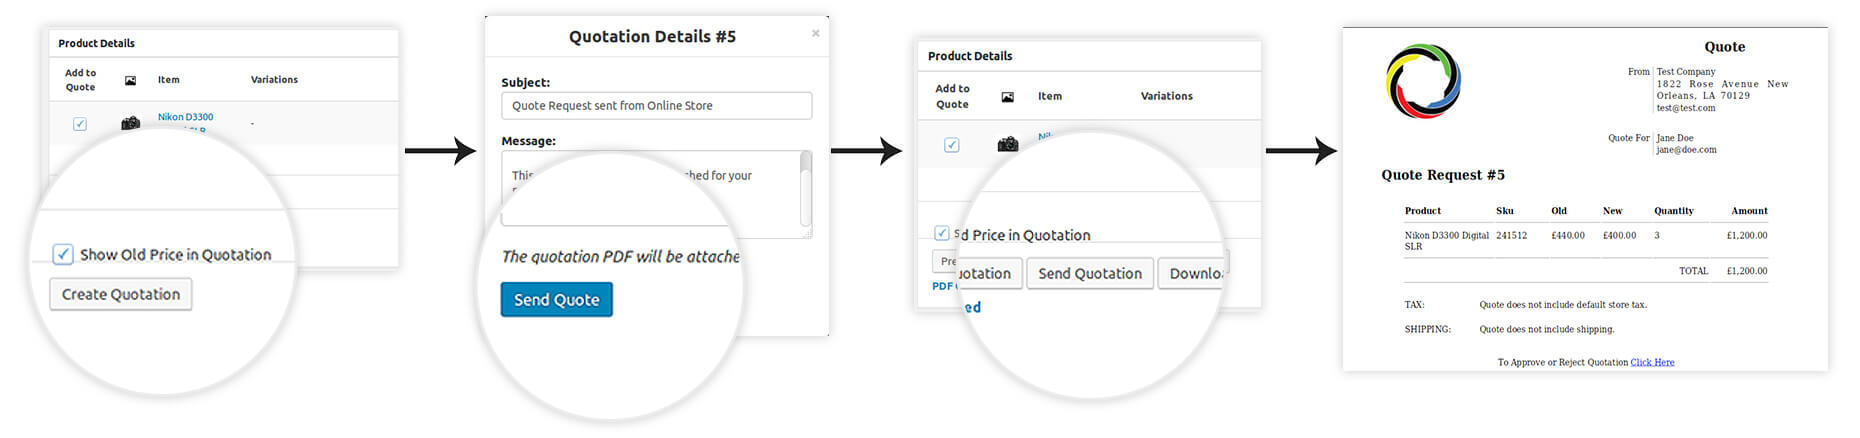Open the Nikon D3300 item link

pyautogui.click(x=185, y=117)
